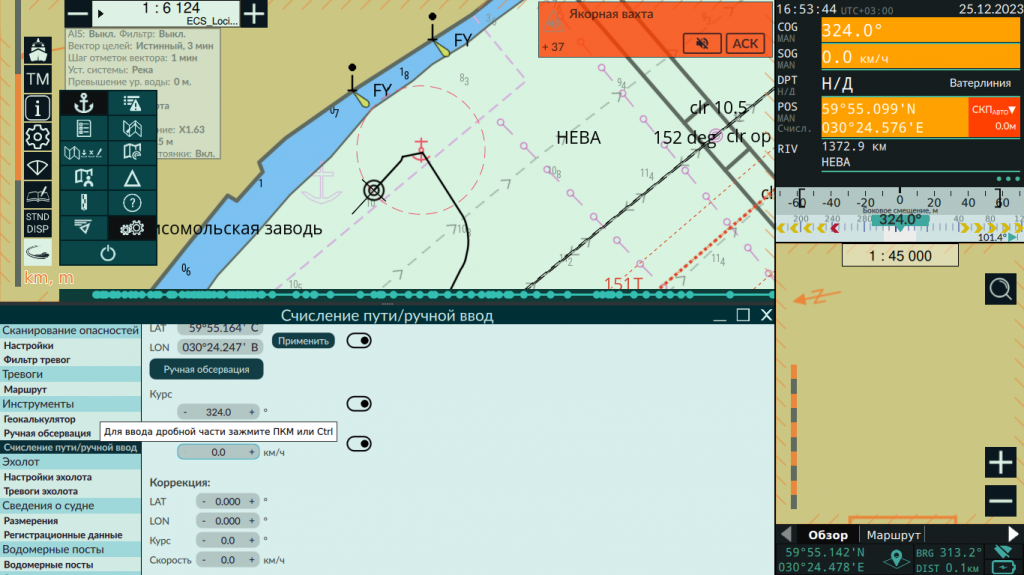
Task: Select the anchor watch icon in menu grid
Action: [x=84, y=103]
